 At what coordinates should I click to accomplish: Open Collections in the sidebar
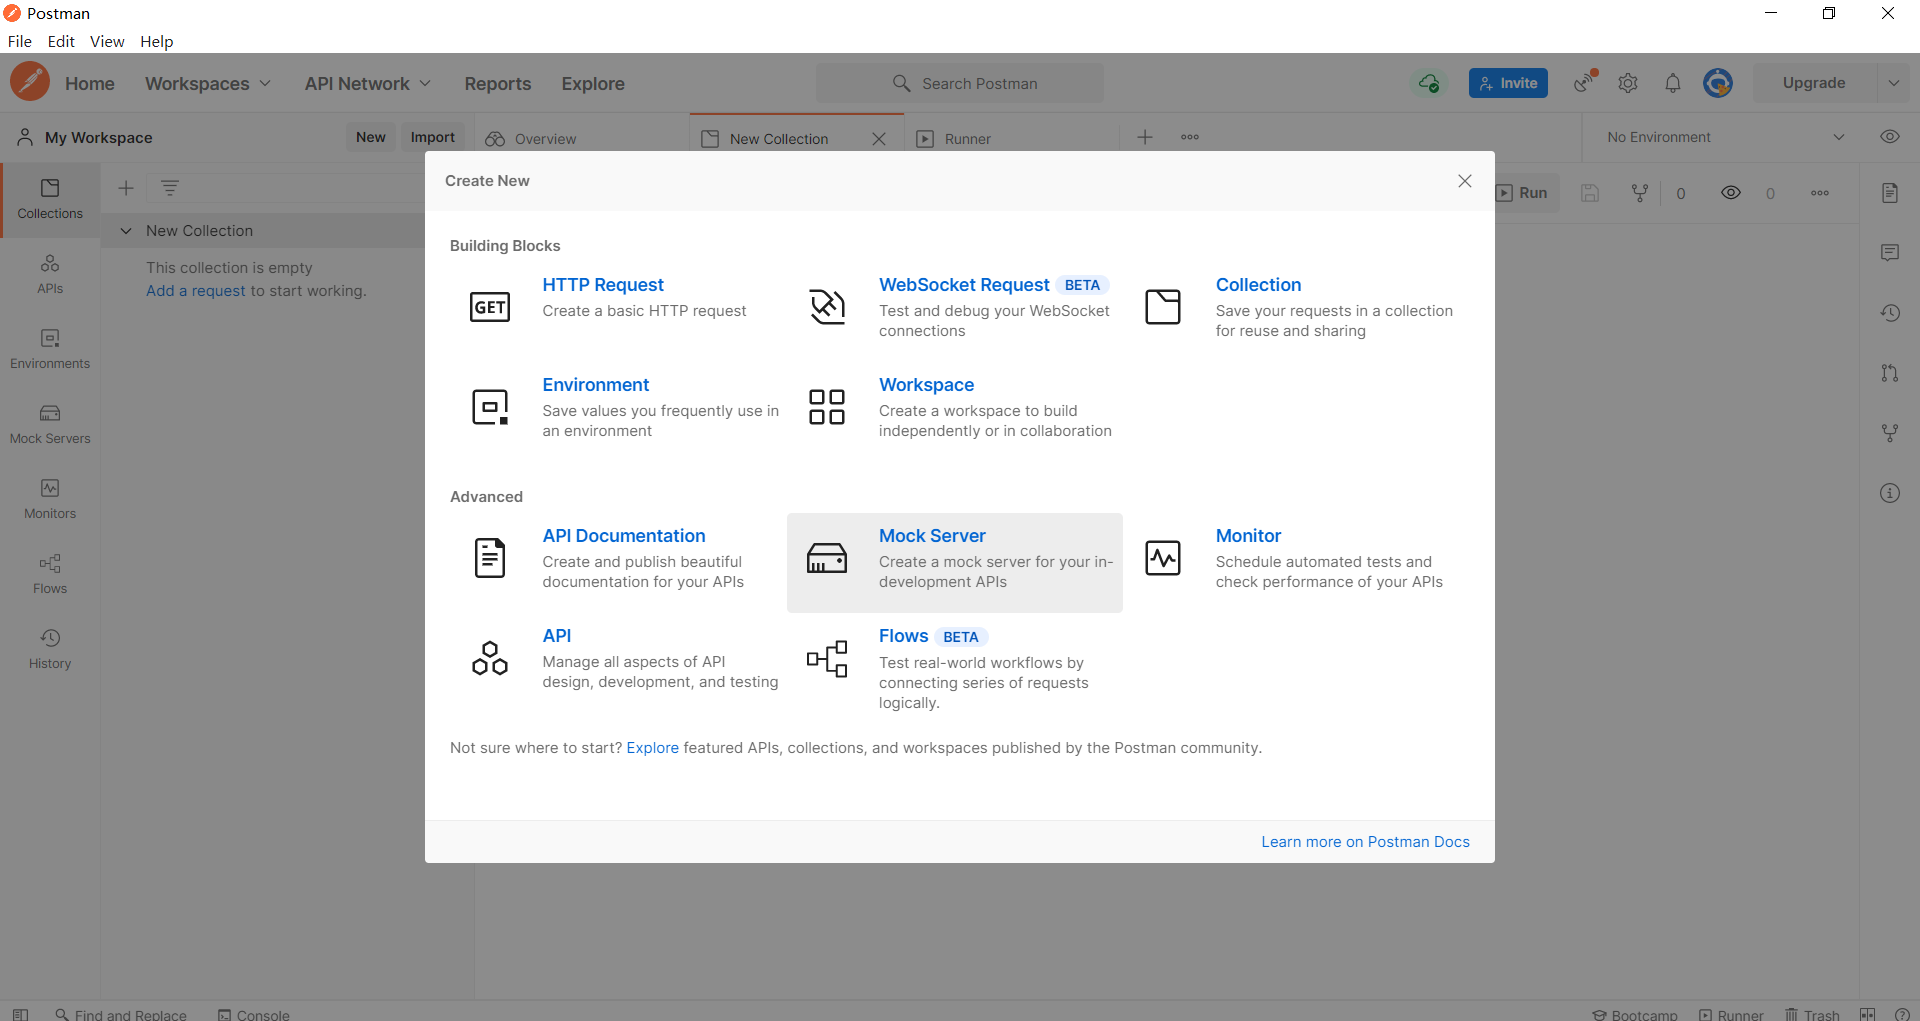tap(50, 199)
